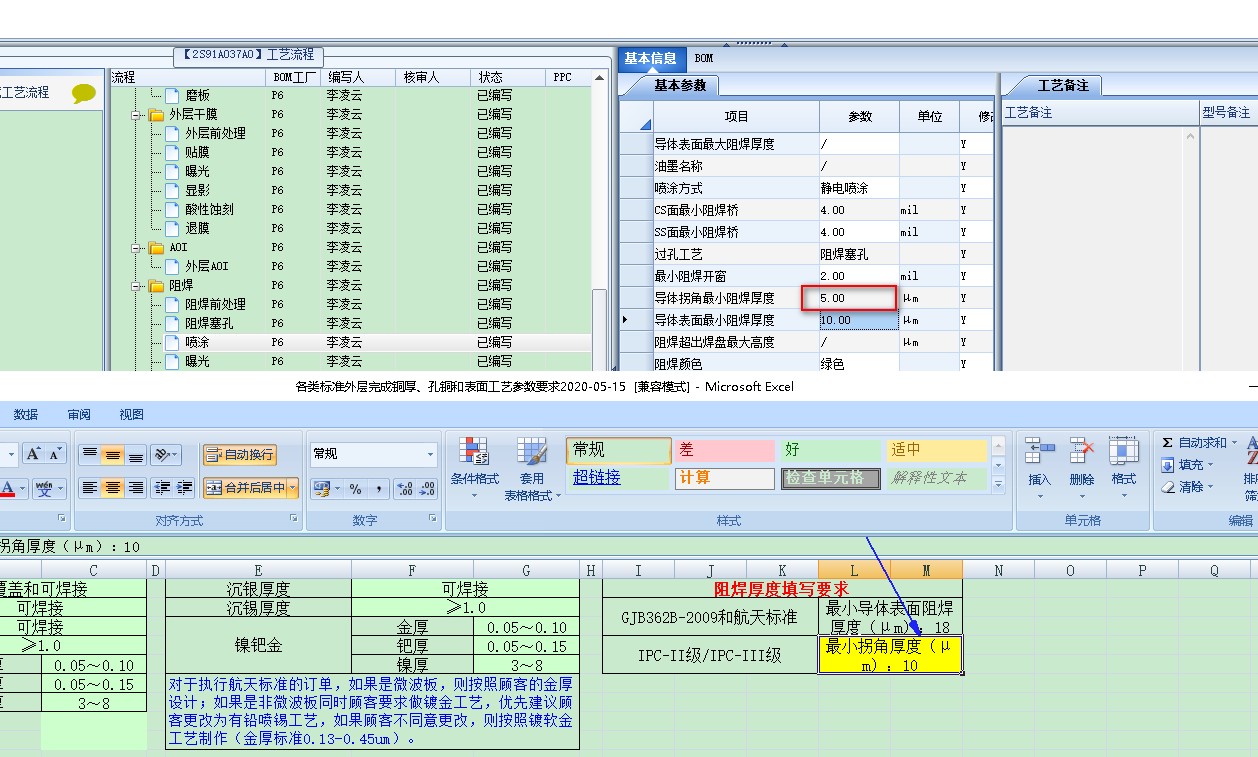
Task: Select the 酸性蚀刻 tree item
Action: click(x=209, y=210)
